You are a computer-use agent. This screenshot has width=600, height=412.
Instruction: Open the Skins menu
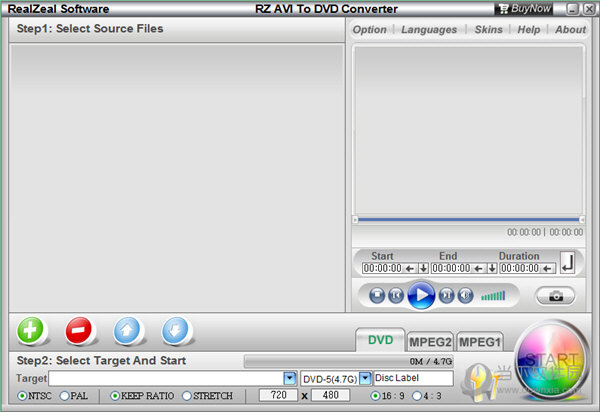tap(489, 29)
